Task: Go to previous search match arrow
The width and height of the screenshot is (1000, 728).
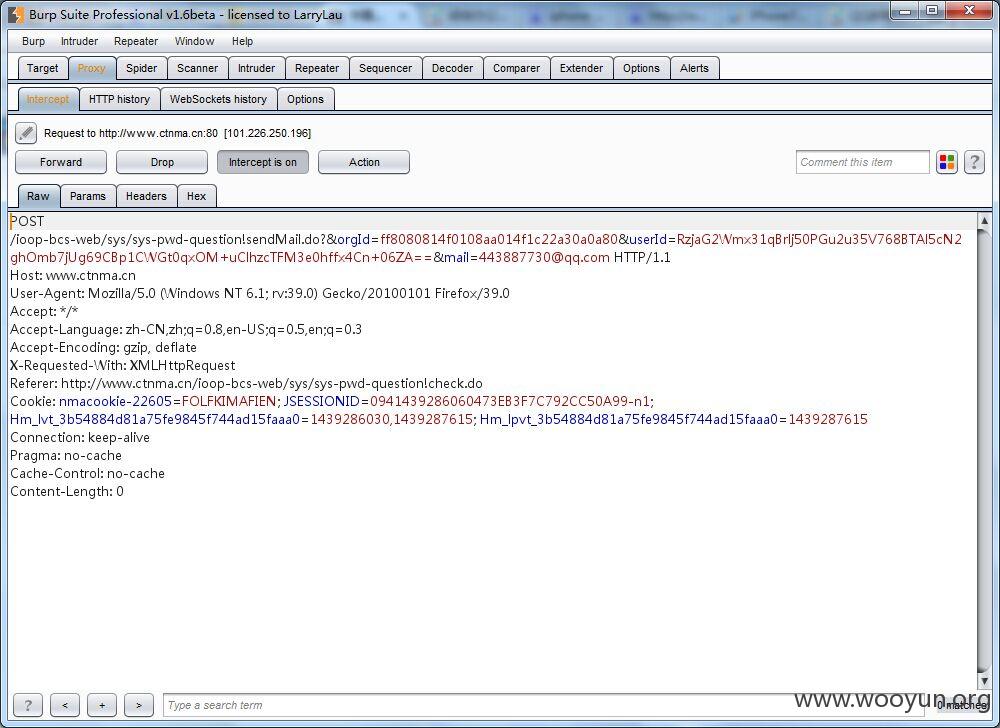Action: (64, 705)
